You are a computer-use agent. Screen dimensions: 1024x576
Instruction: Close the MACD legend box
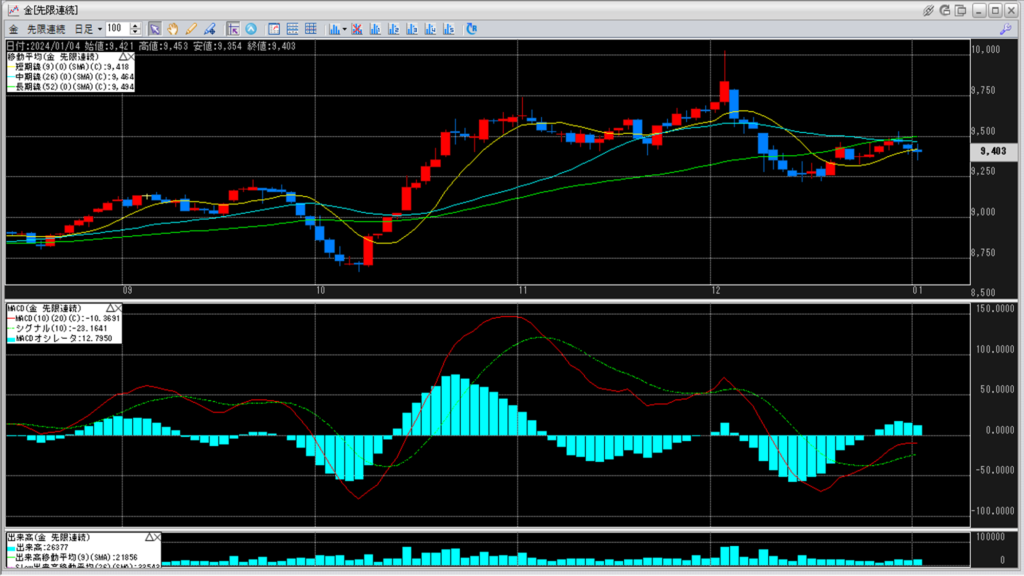(117, 308)
